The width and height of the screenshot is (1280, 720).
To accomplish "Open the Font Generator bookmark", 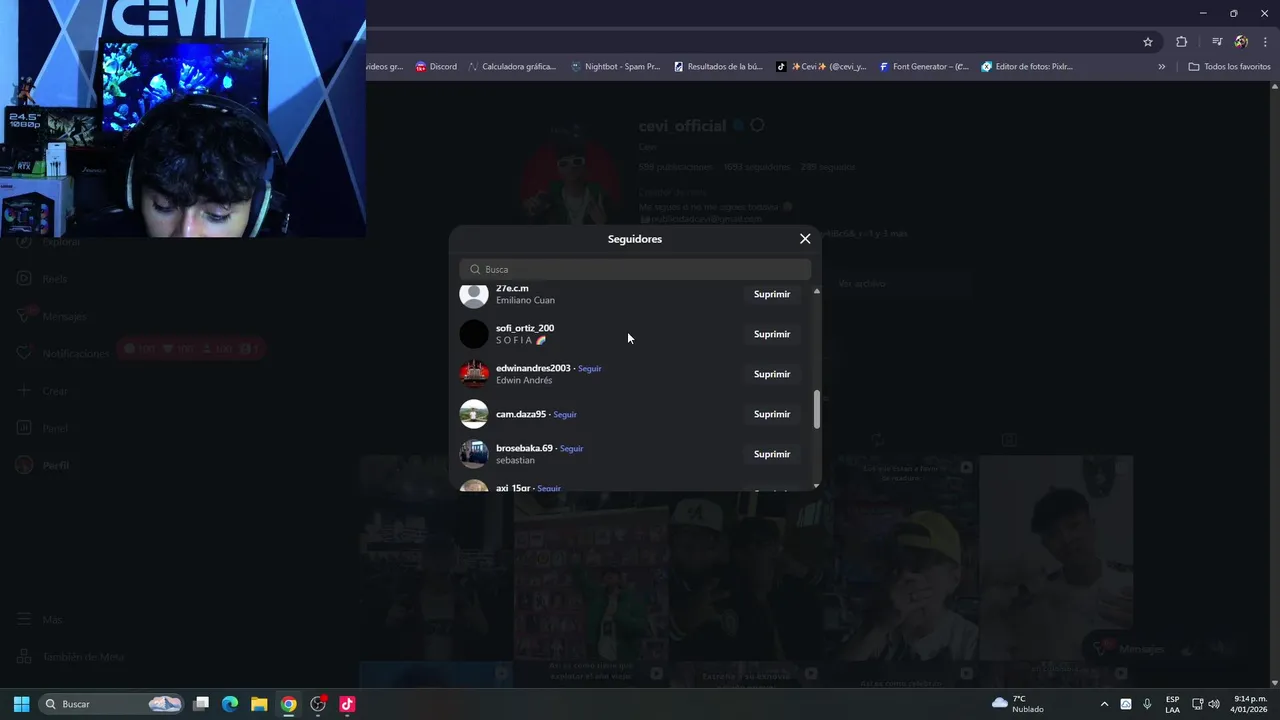I will pyautogui.click(x=924, y=67).
